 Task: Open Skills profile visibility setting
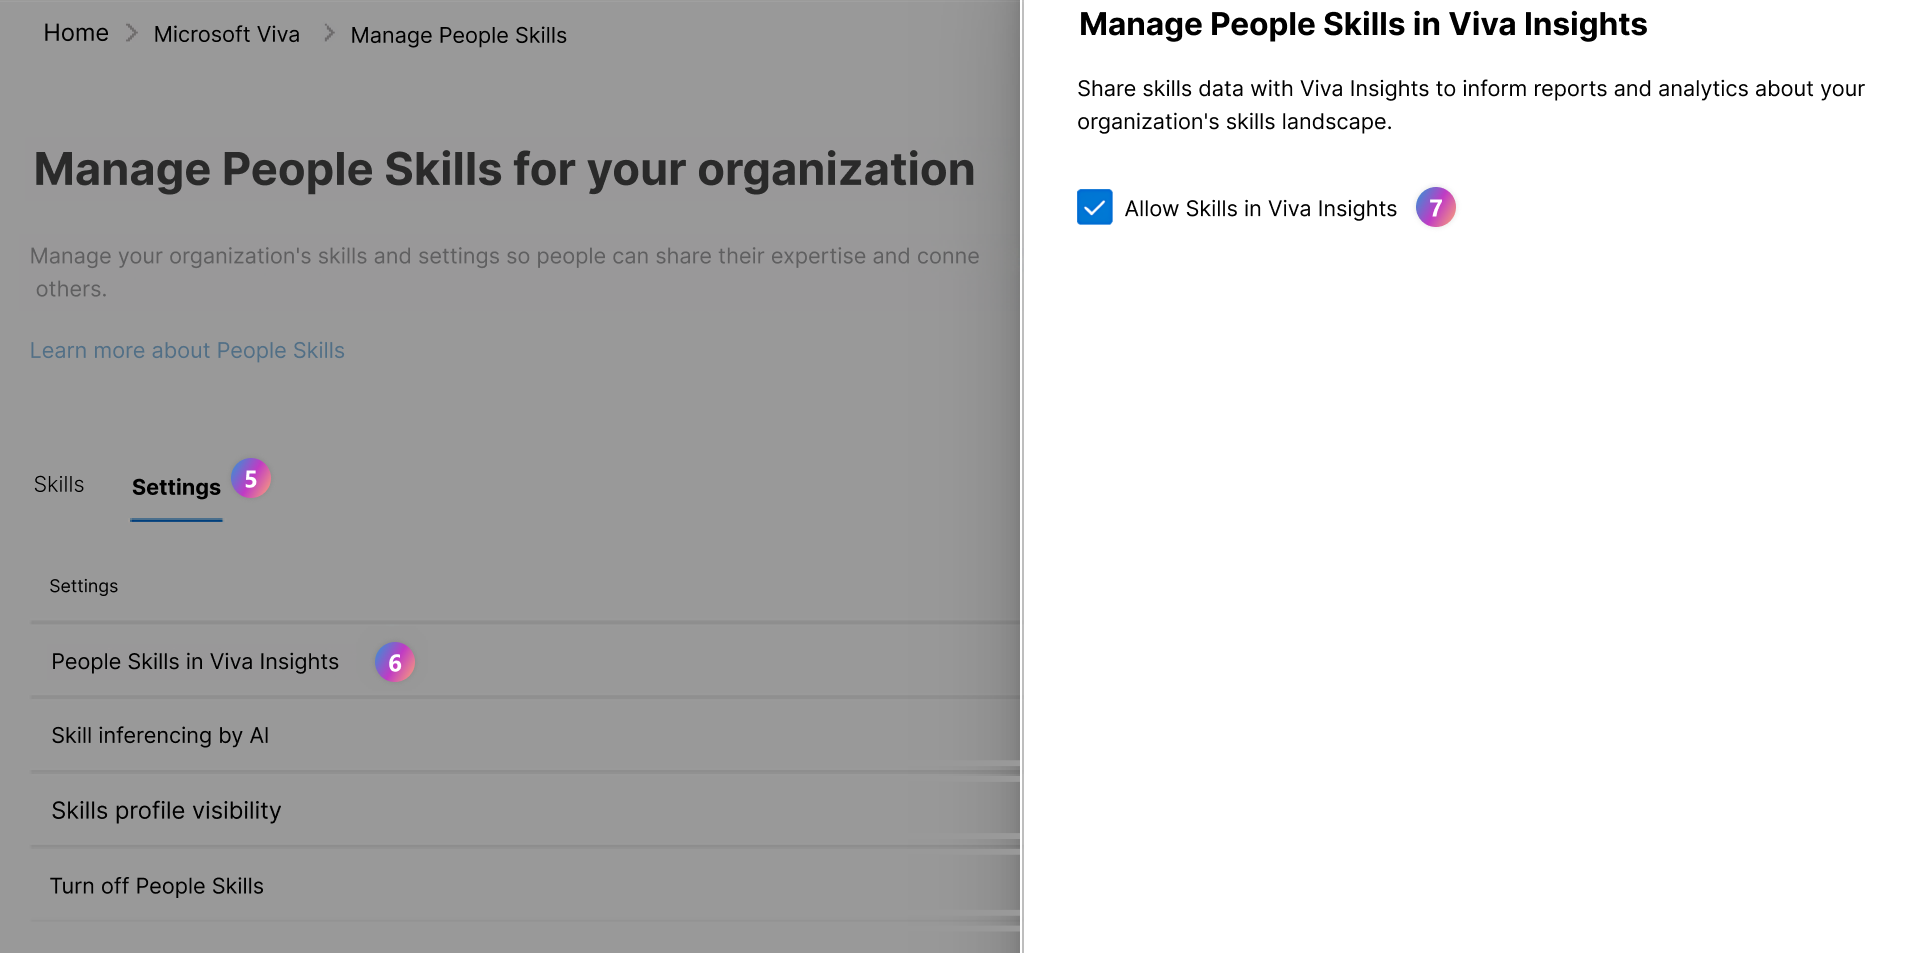click(166, 810)
